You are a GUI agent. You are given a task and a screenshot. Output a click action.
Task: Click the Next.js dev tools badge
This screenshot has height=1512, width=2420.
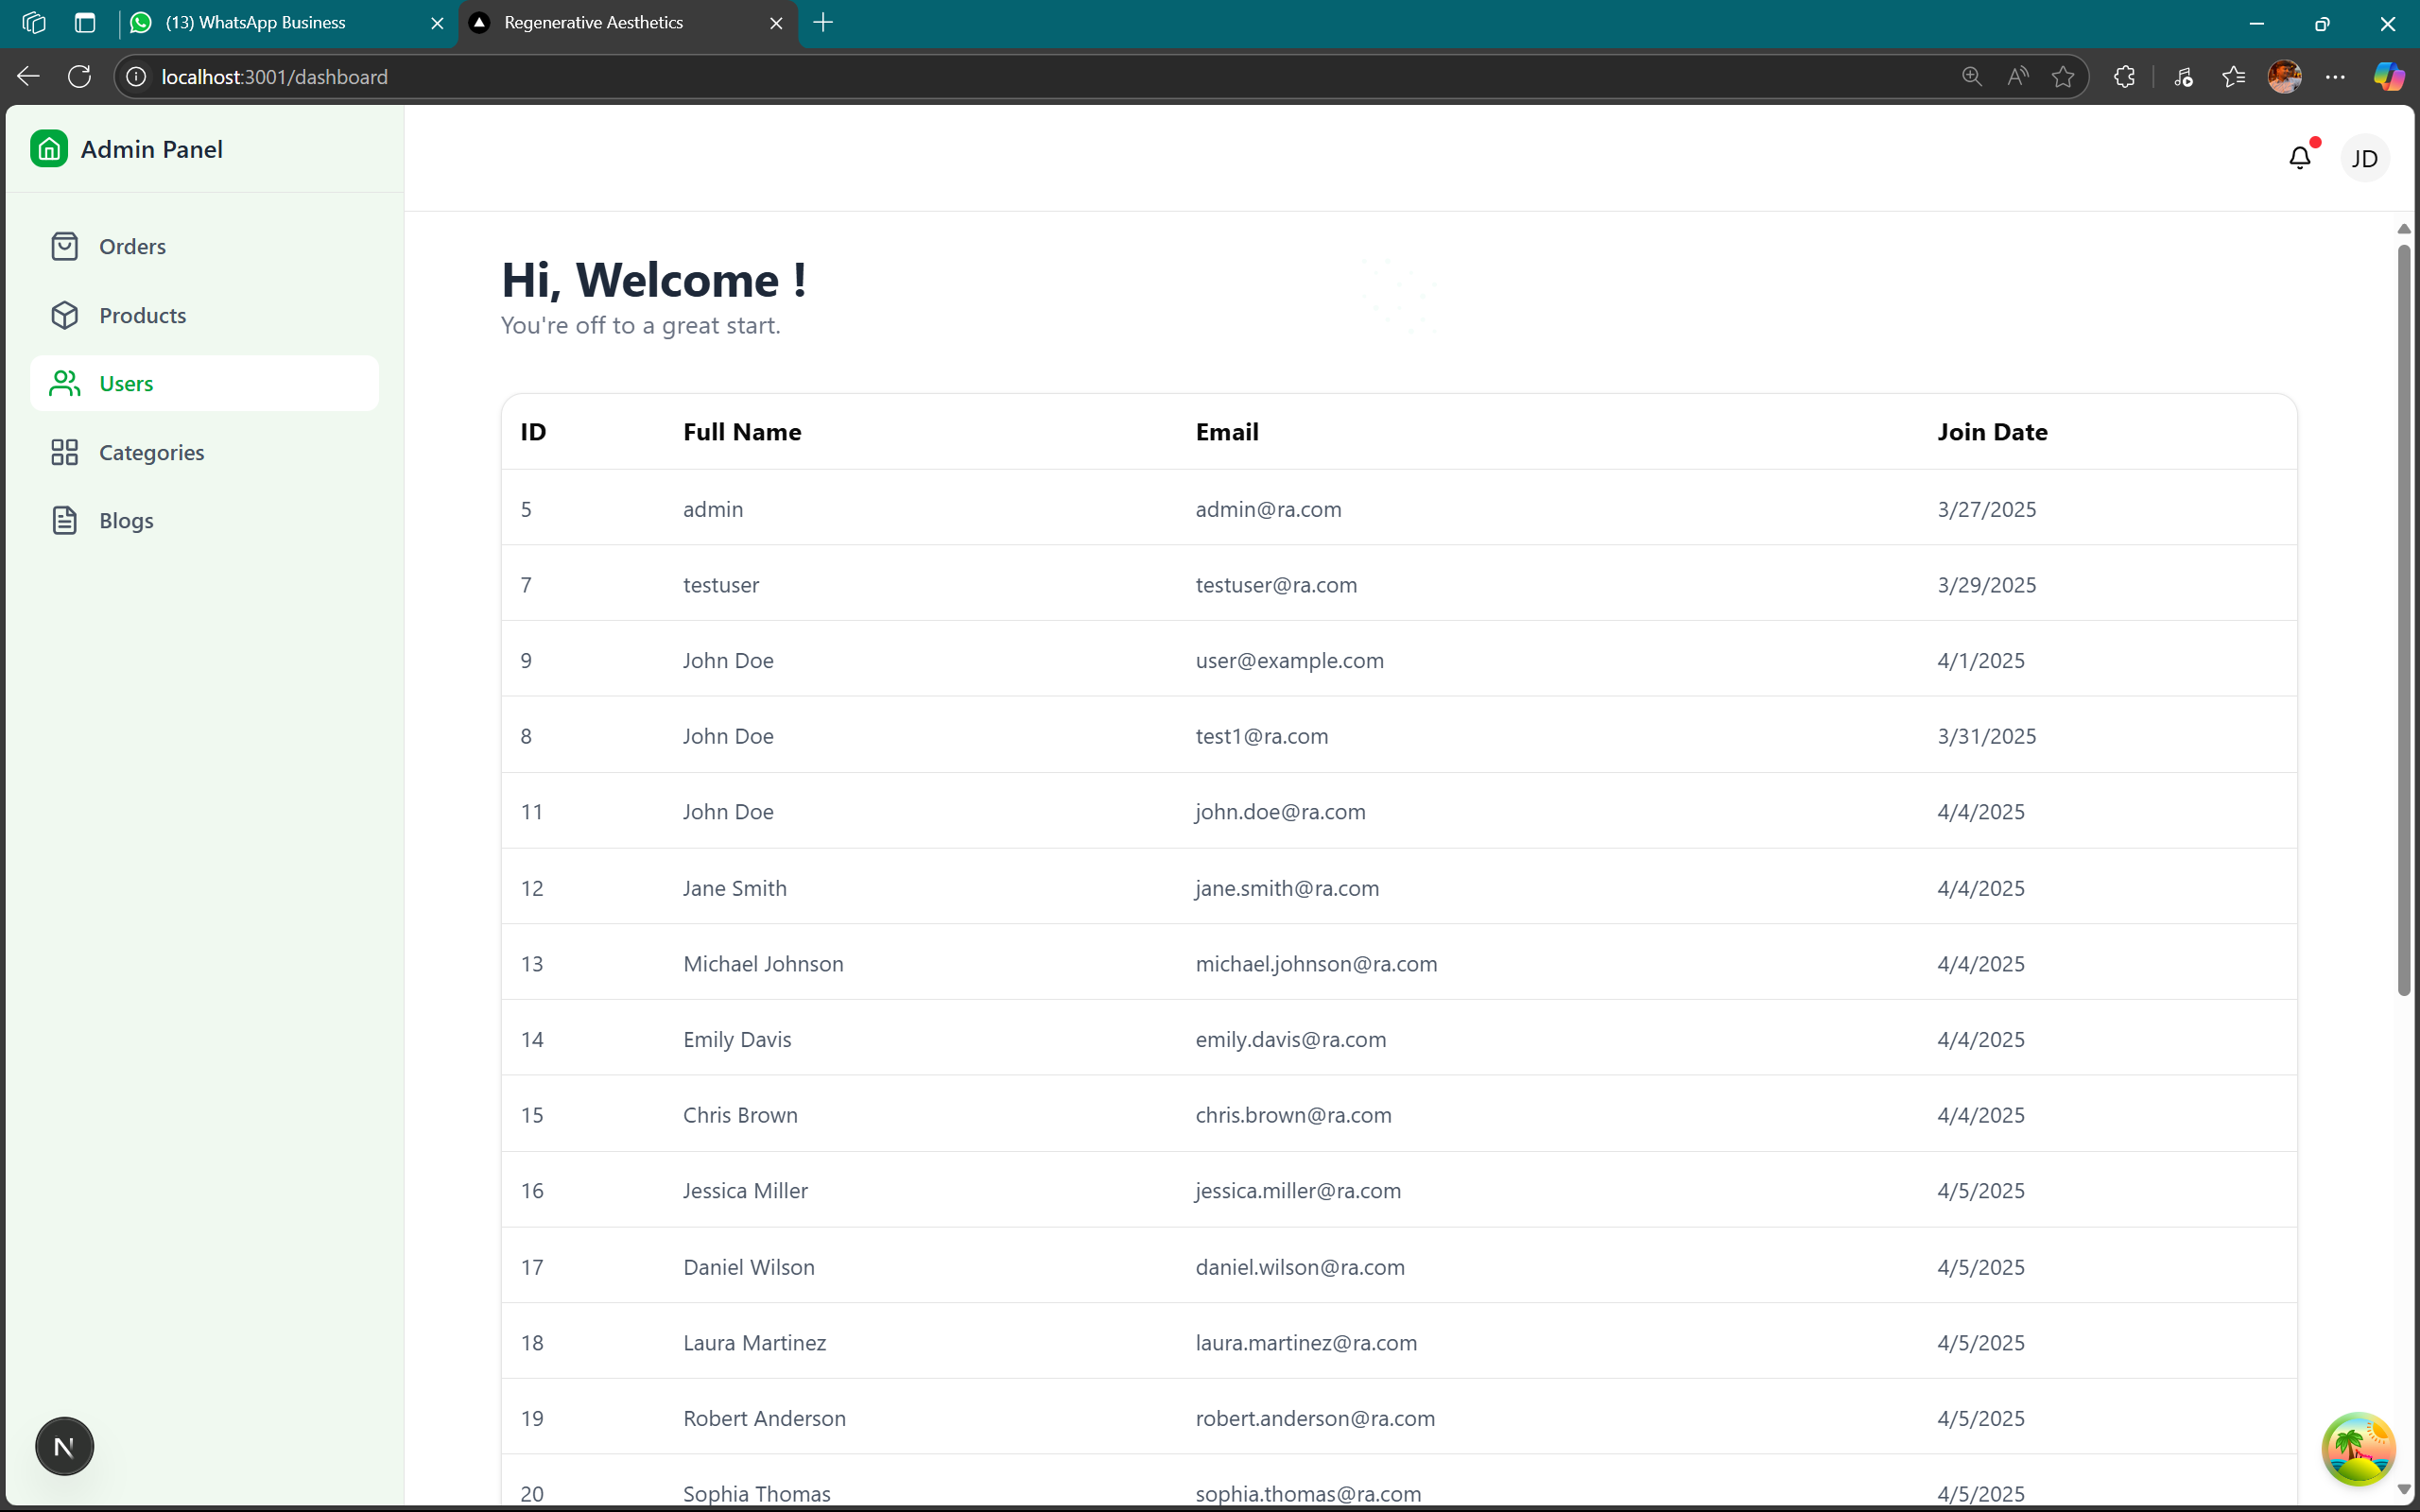(x=64, y=1446)
